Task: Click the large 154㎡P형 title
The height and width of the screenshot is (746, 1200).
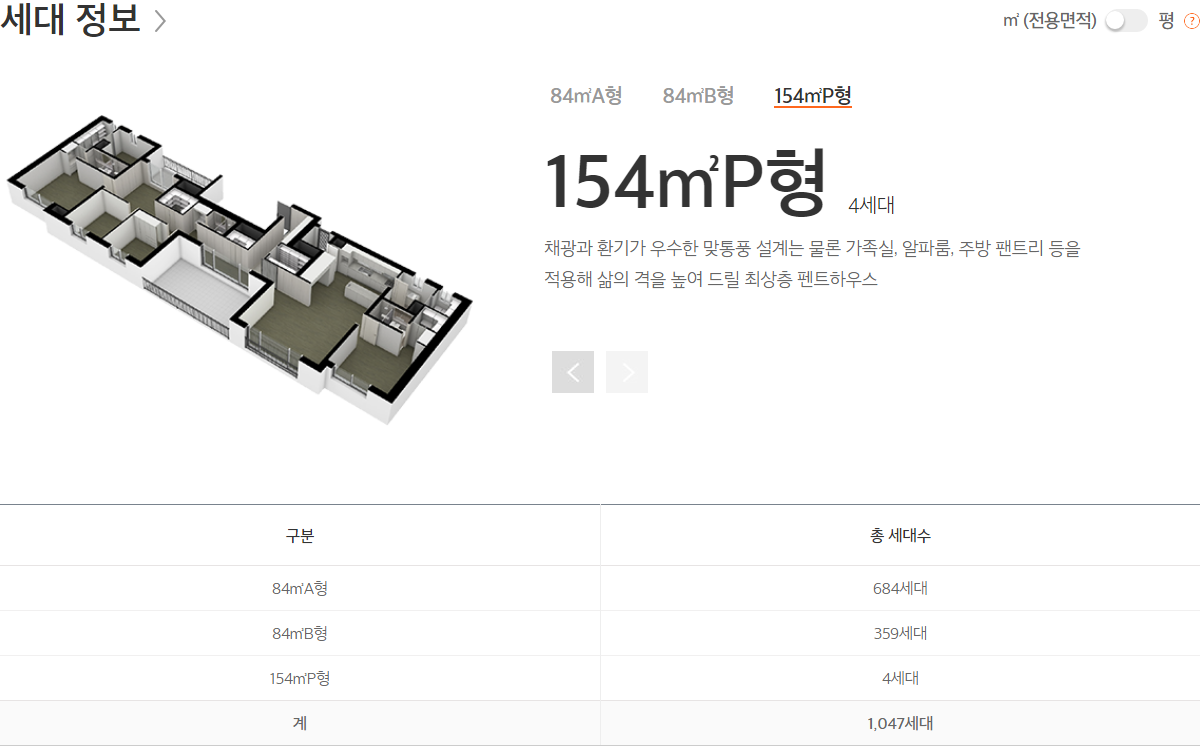Action: pyautogui.click(x=686, y=183)
